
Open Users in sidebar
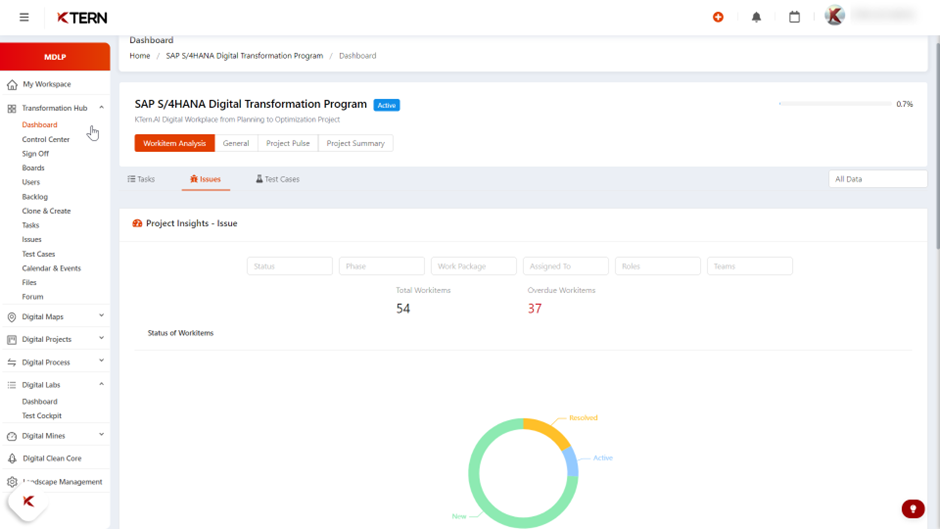[x=31, y=182]
